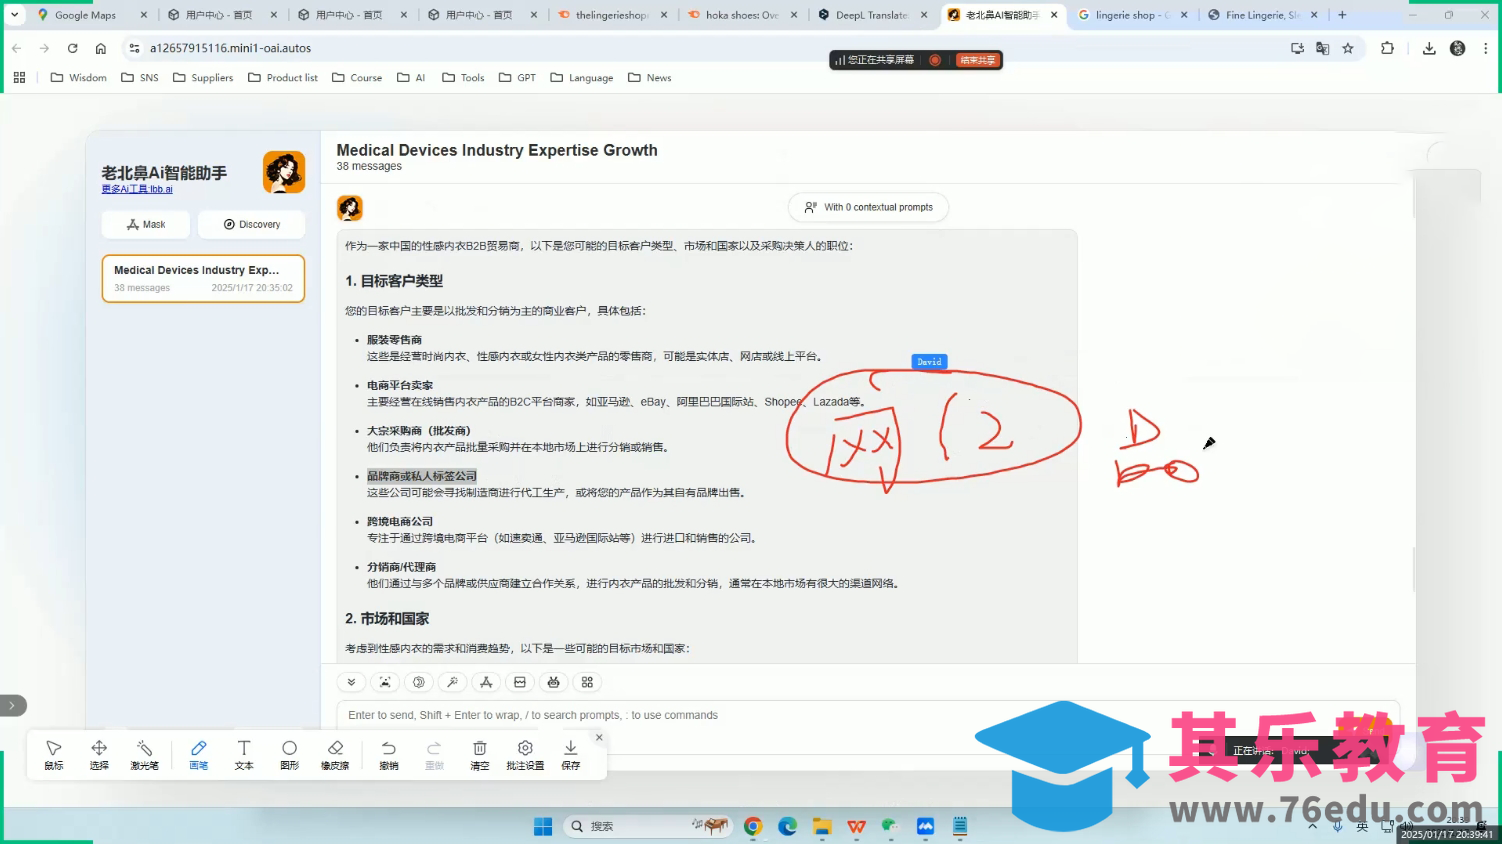Save annotations using the 保存 download icon
Viewport: 1502px width, 844px height.
[x=570, y=754]
